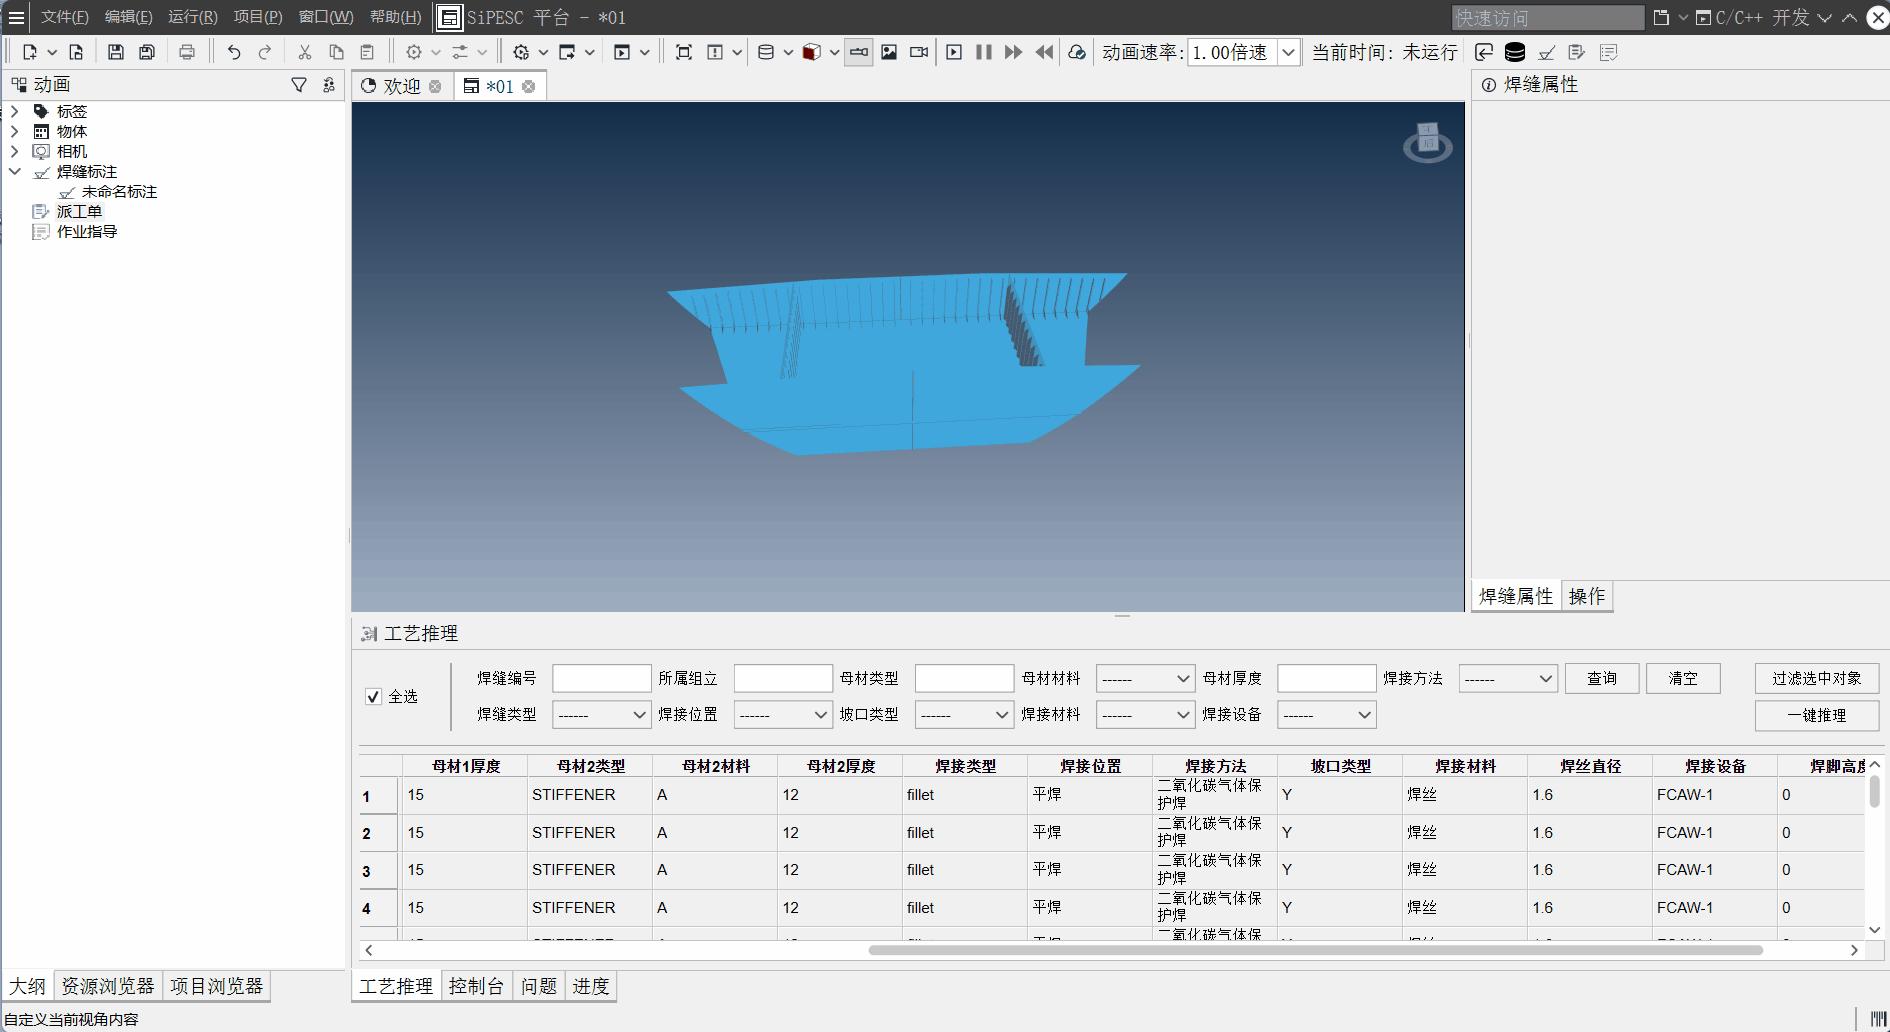The image size is (1890, 1032).
Task: Collapse the 焊缝标注 tree node
Action: (x=14, y=171)
